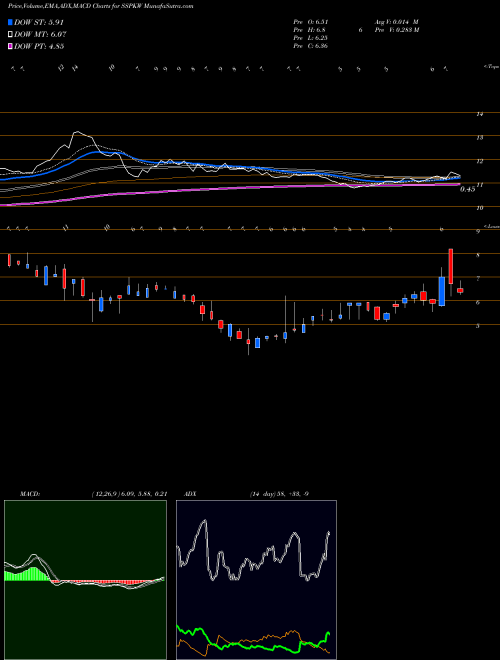Image resolution: width=500 pixels, height=660 pixels.
Task: Click the ADX values '(14 day) 58, +33, -9'
Action: tap(279, 494)
